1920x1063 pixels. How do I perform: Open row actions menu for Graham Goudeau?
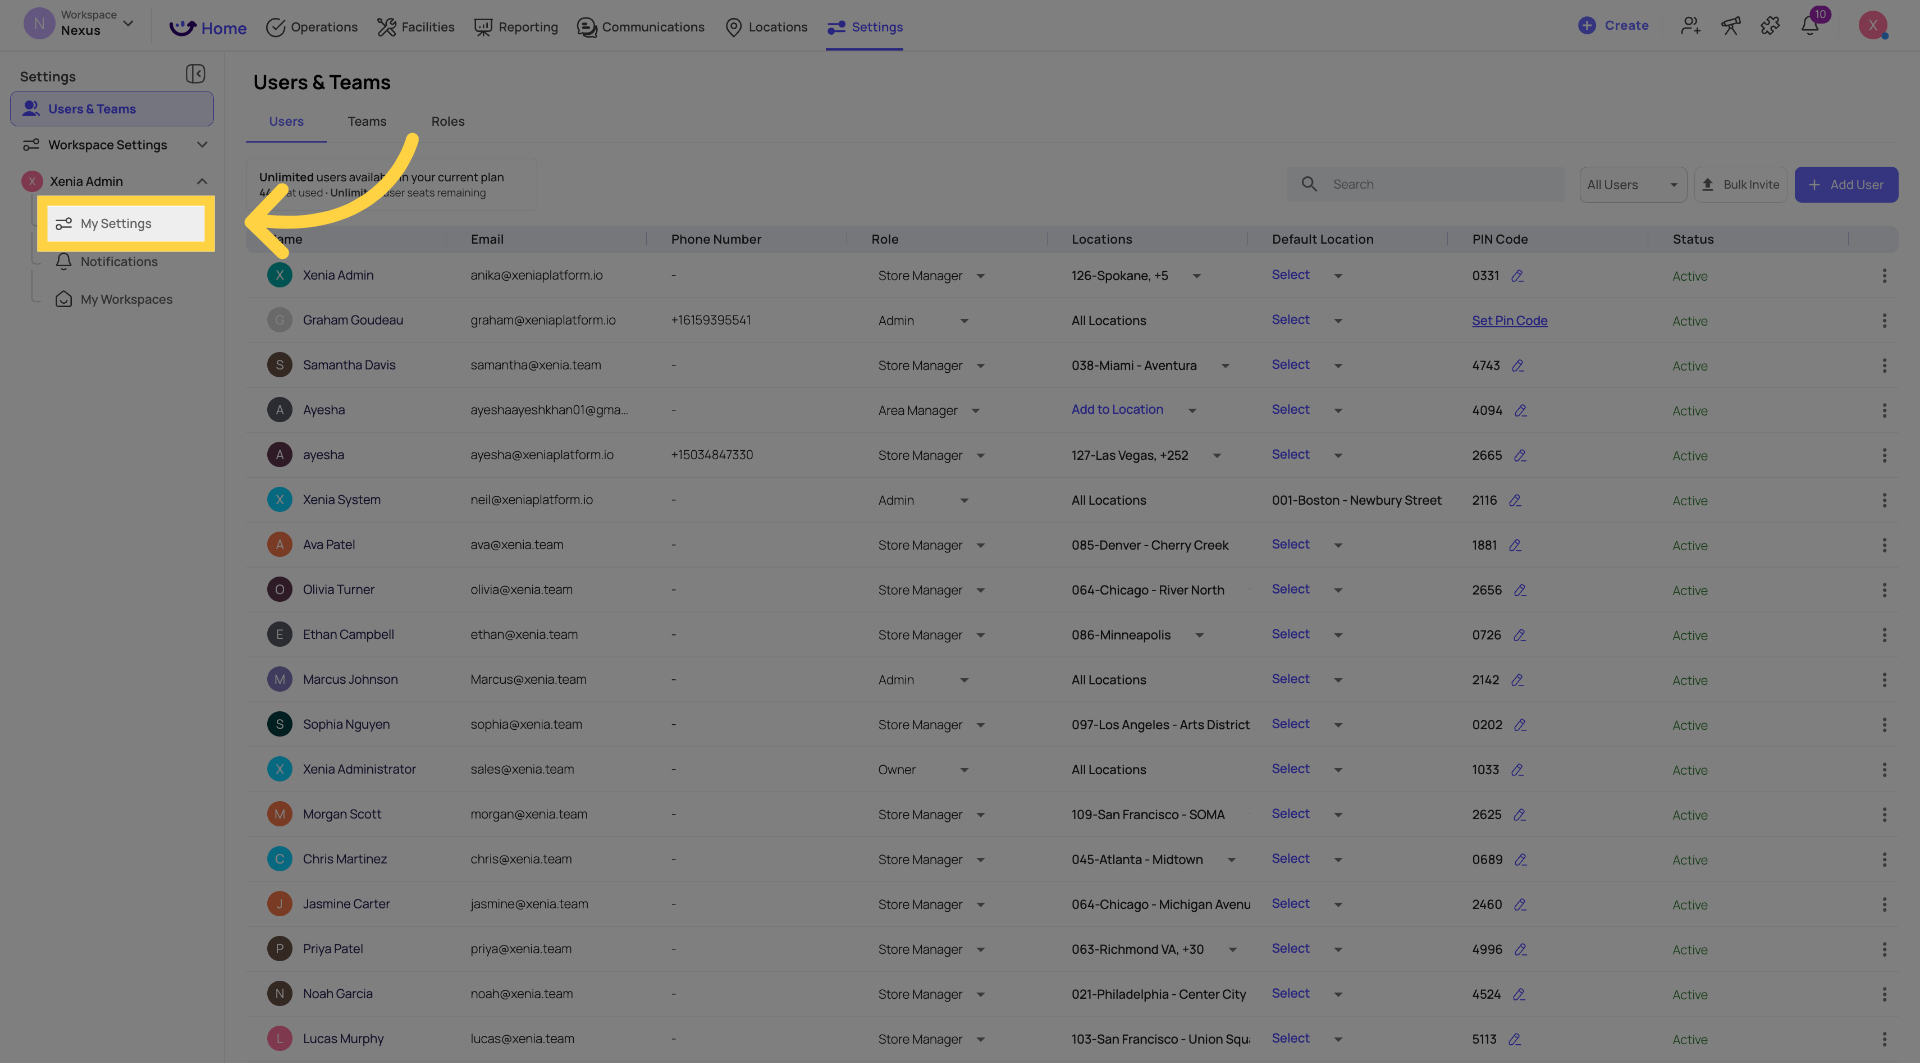[x=1884, y=321]
